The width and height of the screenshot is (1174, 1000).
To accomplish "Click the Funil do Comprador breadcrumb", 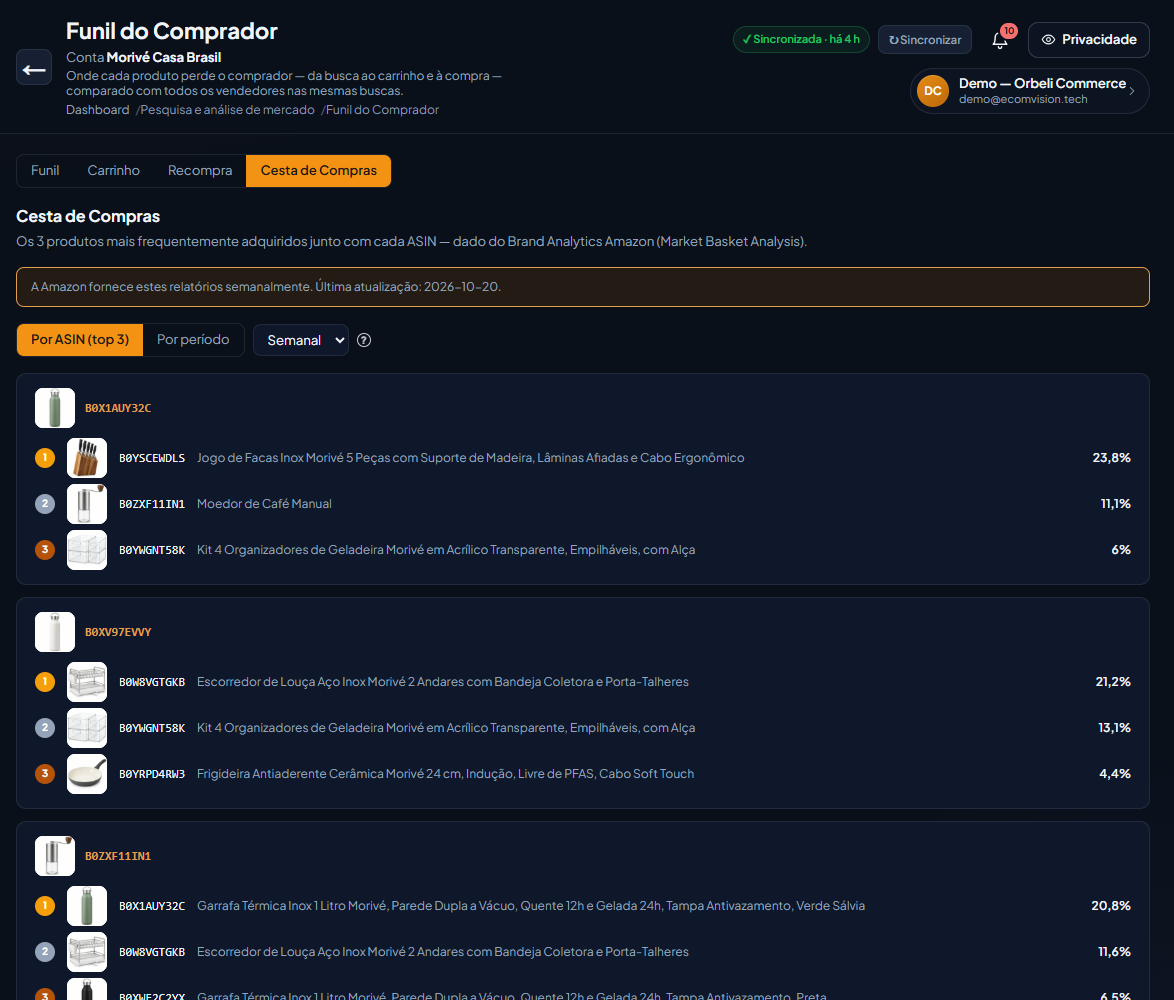I will tap(383, 110).
